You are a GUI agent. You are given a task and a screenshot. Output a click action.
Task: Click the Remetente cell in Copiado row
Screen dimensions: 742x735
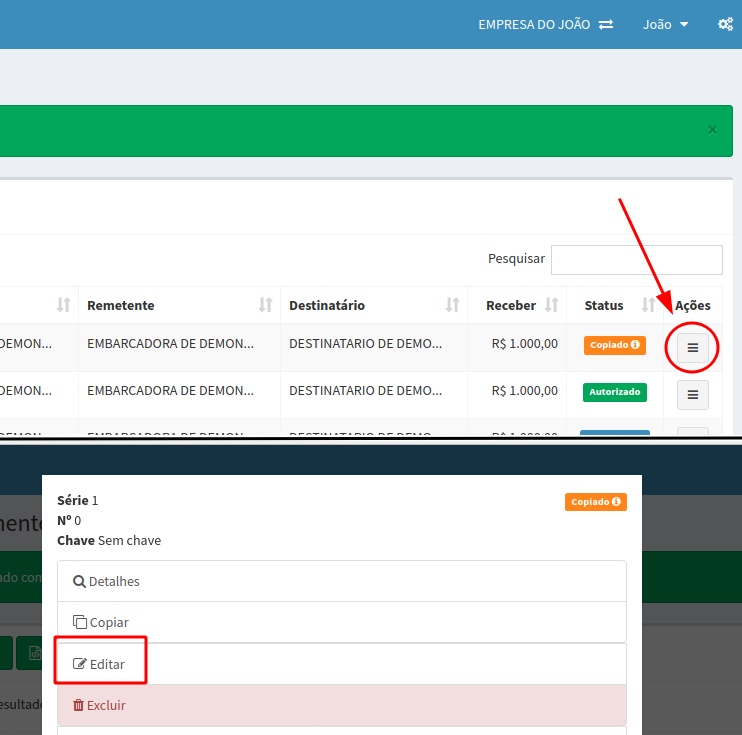[x=170, y=343]
